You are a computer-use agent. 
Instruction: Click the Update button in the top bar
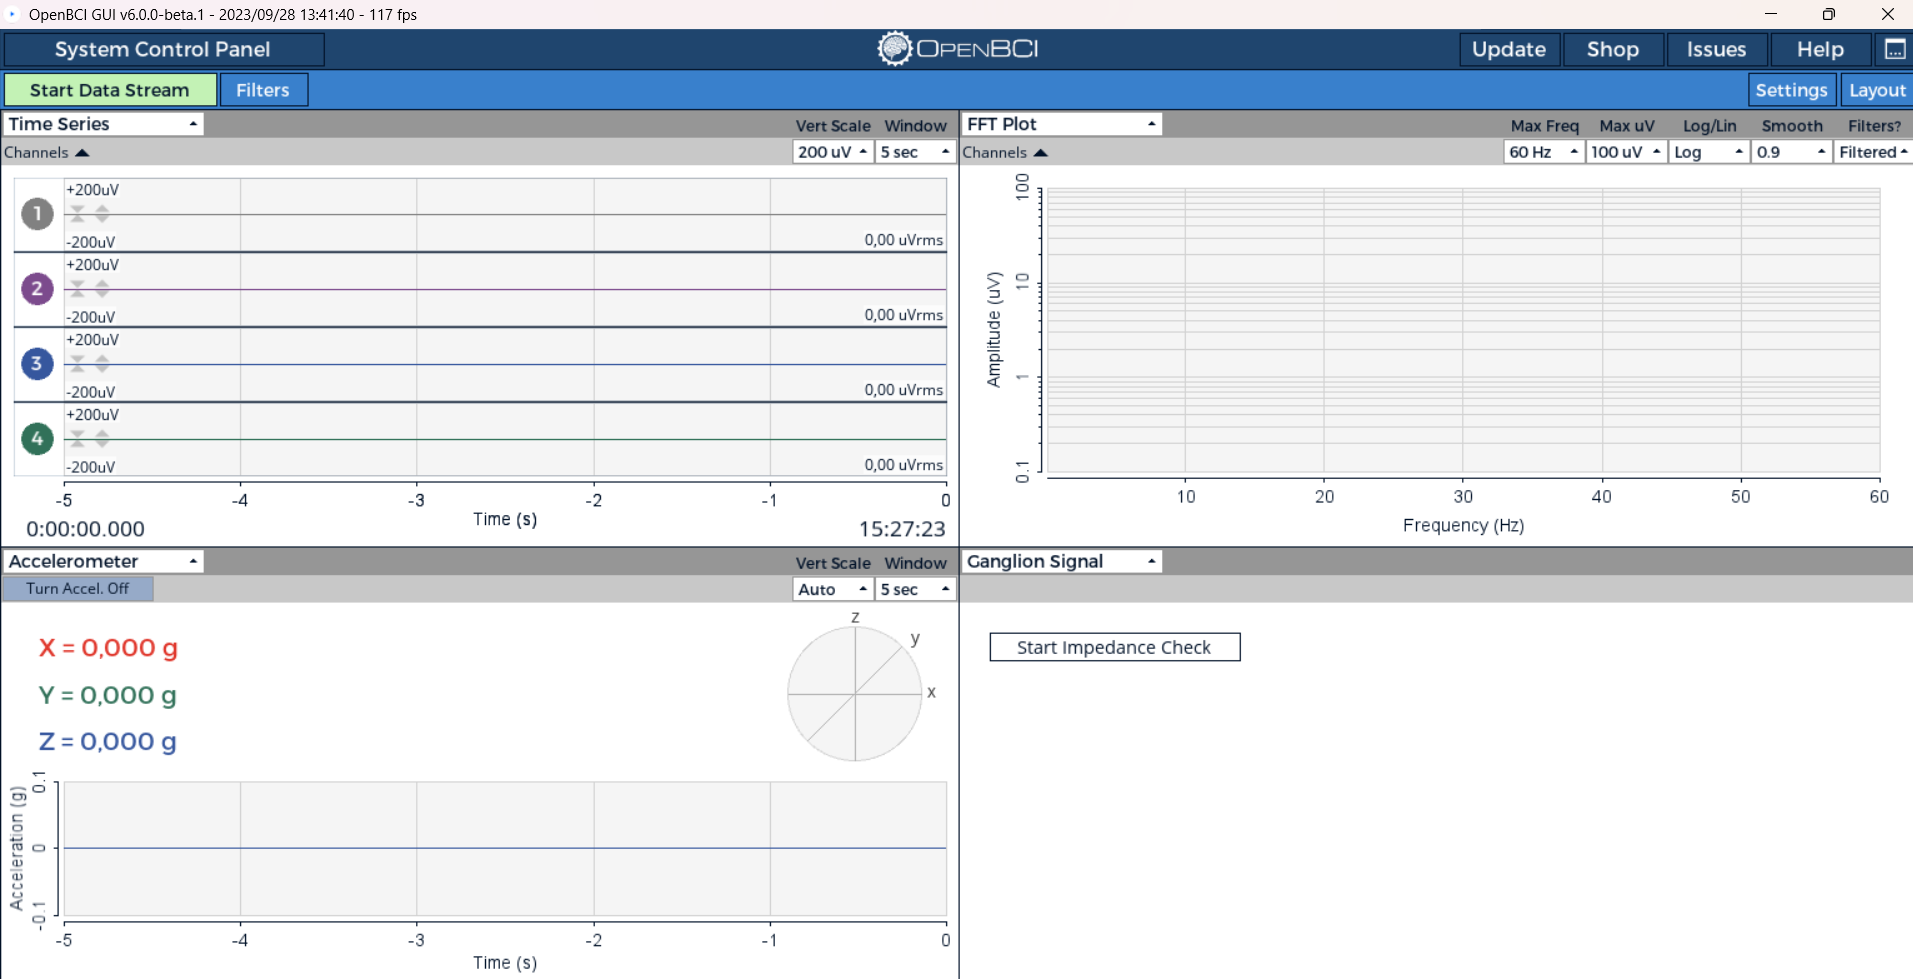coord(1509,49)
